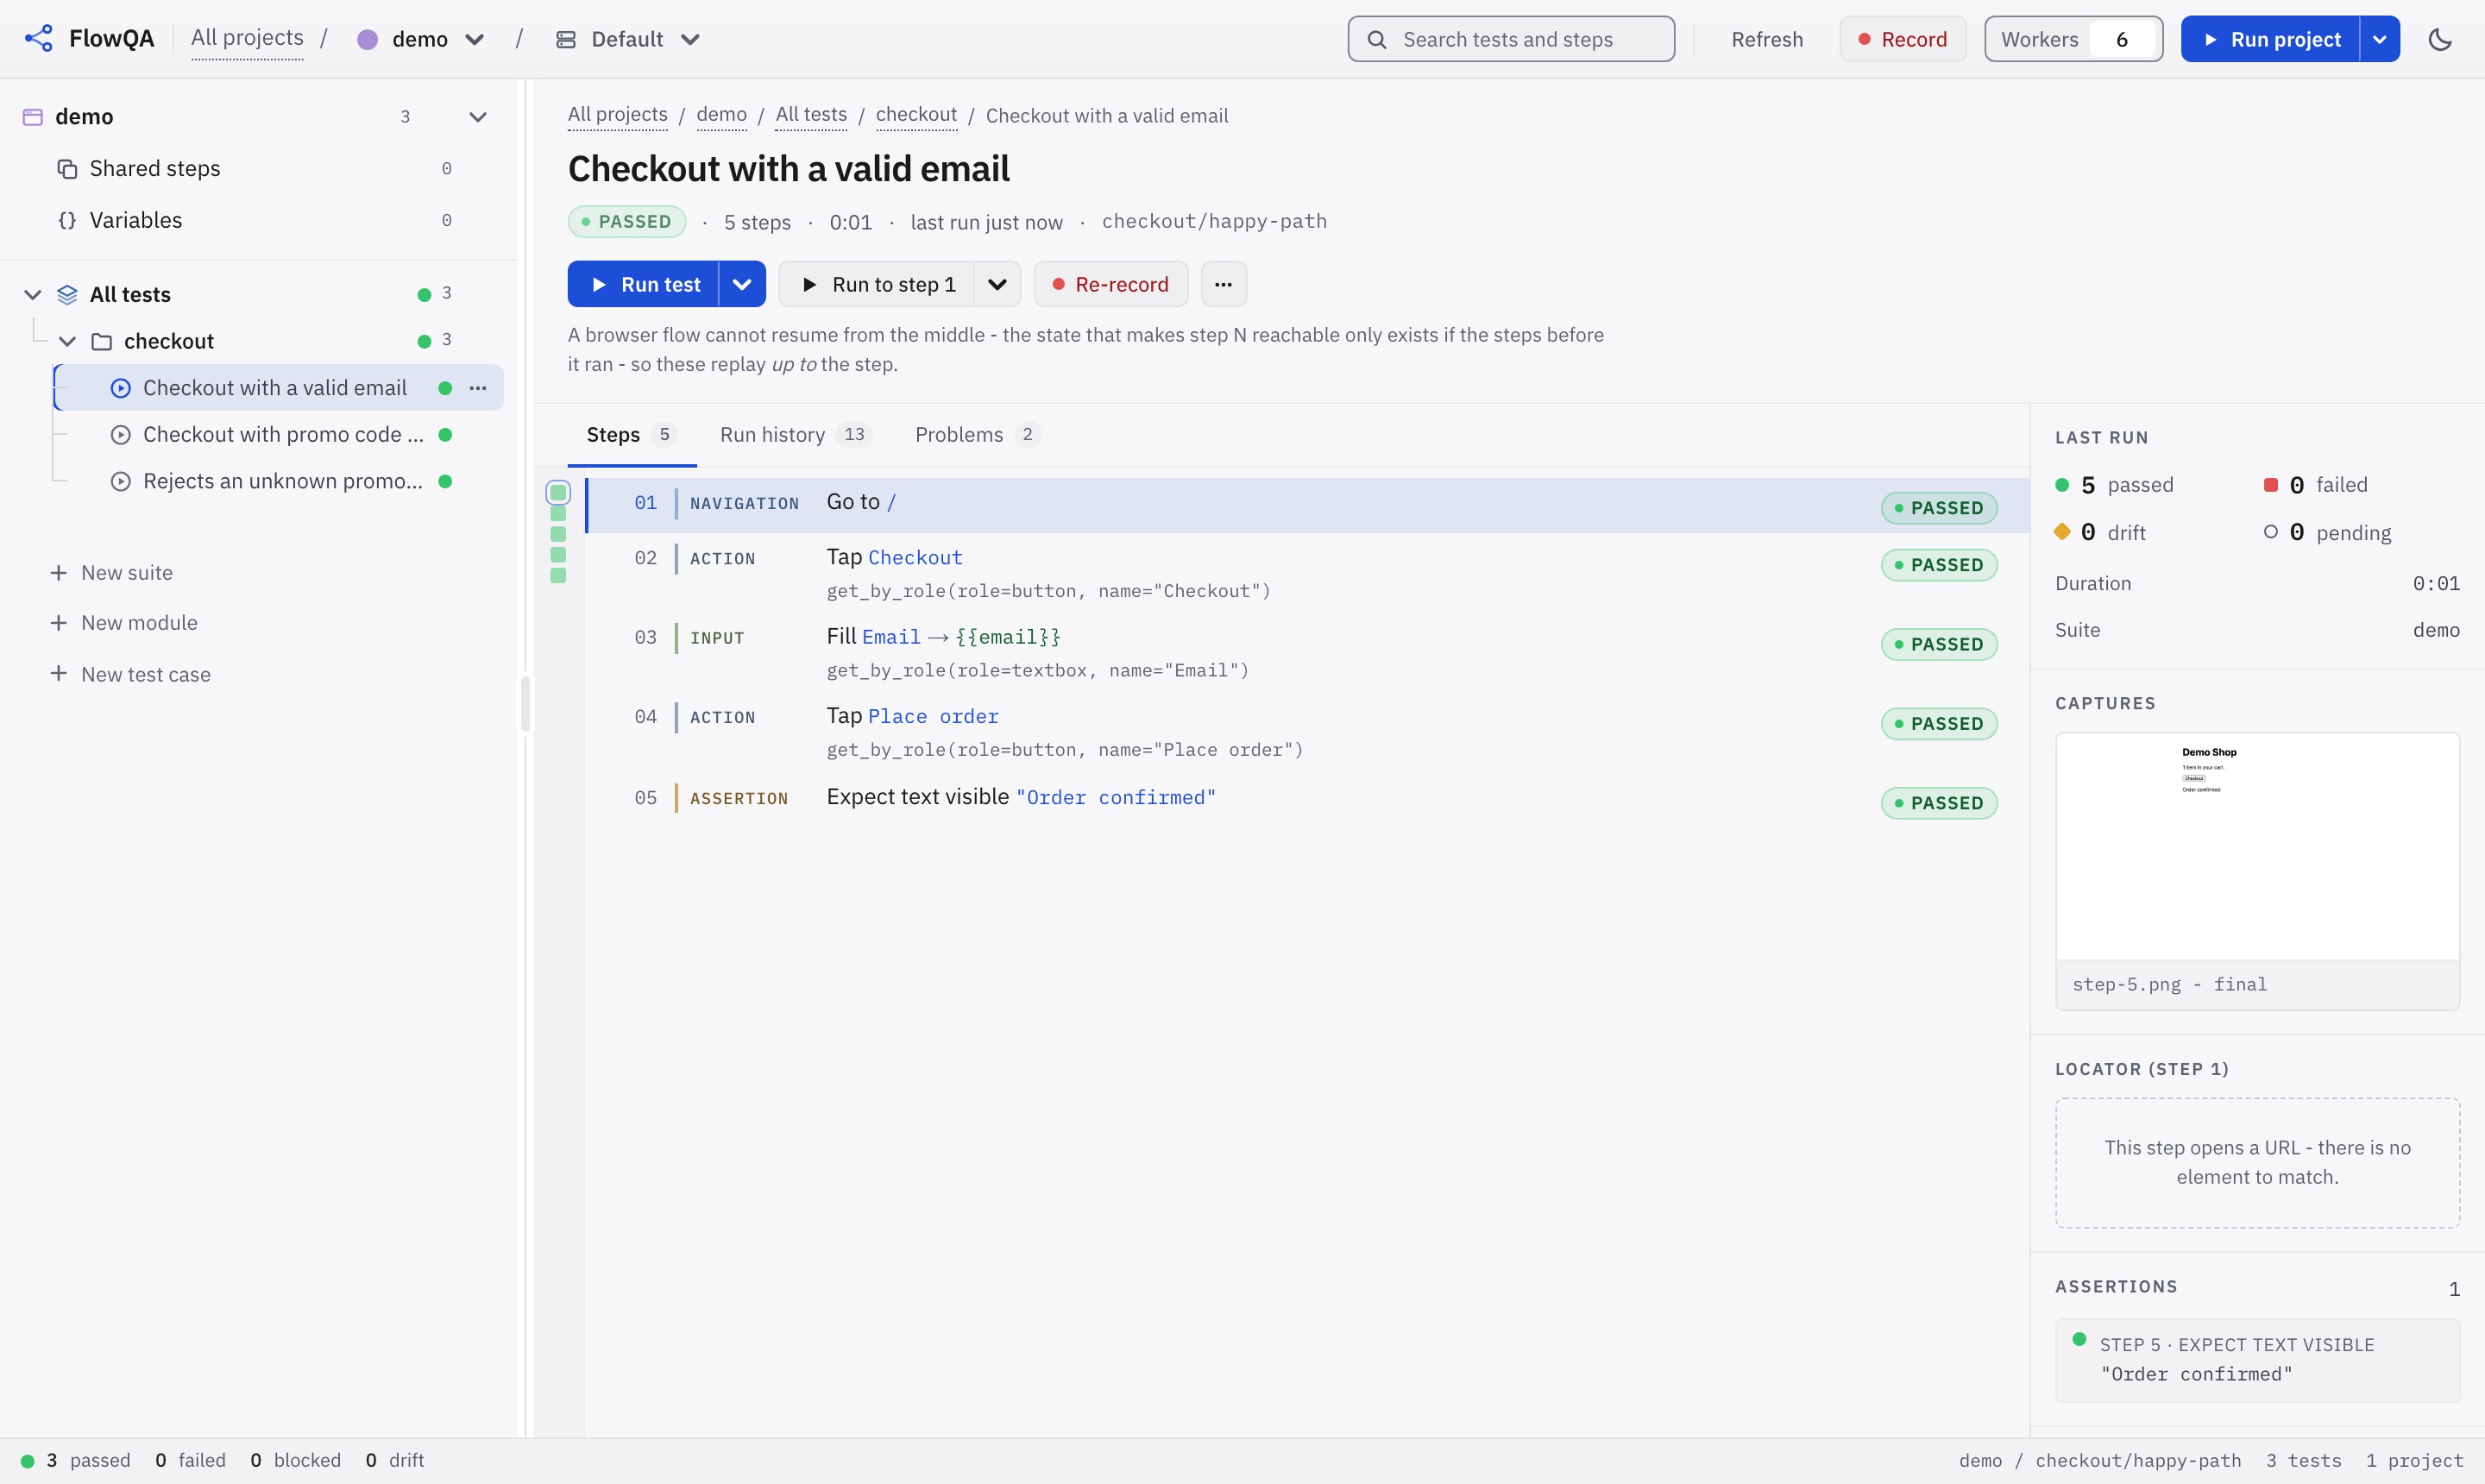Start recording with the Record button
The width and height of the screenshot is (2485, 1484).
click(x=1902, y=39)
